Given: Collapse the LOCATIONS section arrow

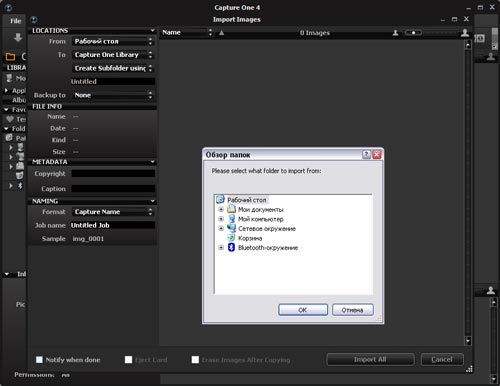Looking at the screenshot, I should 152,31.
